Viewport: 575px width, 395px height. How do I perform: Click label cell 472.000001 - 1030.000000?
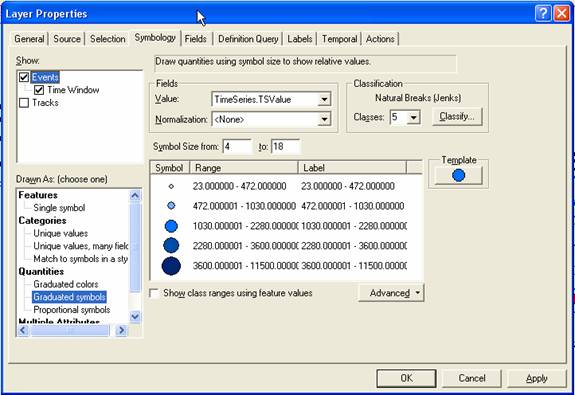pyautogui.click(x=353, y=206)
